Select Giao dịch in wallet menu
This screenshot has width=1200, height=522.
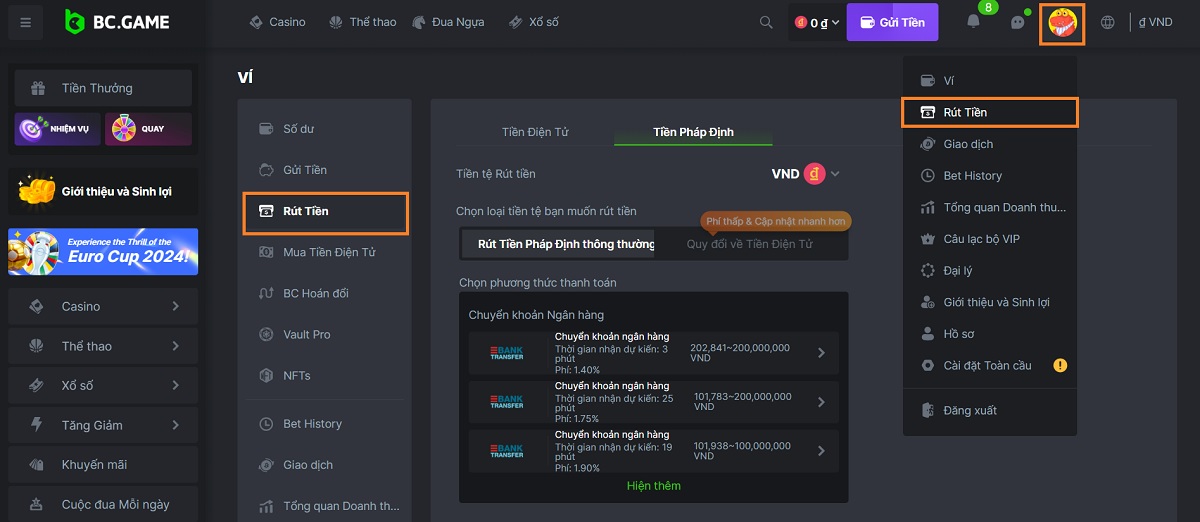tap(325, 465)
